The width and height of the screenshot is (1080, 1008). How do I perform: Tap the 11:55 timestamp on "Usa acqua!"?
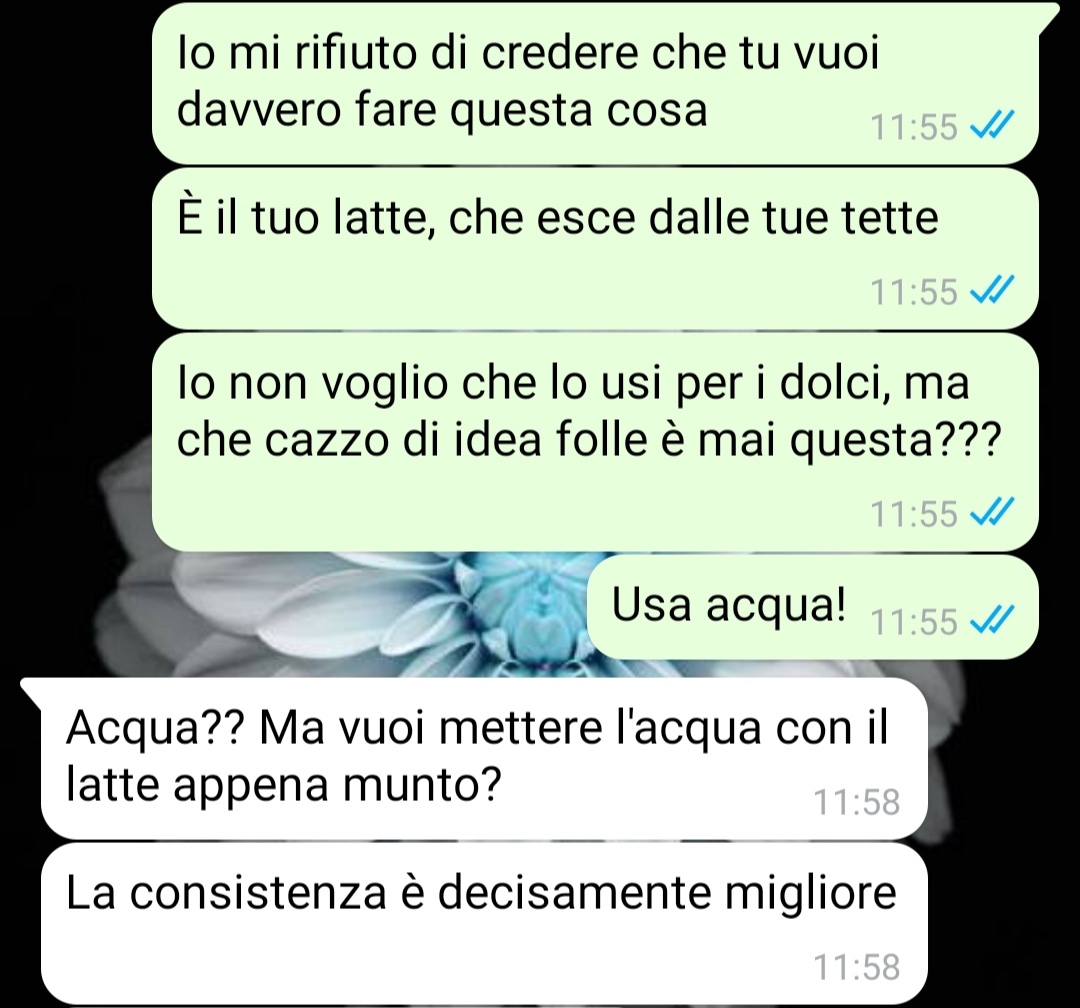(x=914, y=621)
